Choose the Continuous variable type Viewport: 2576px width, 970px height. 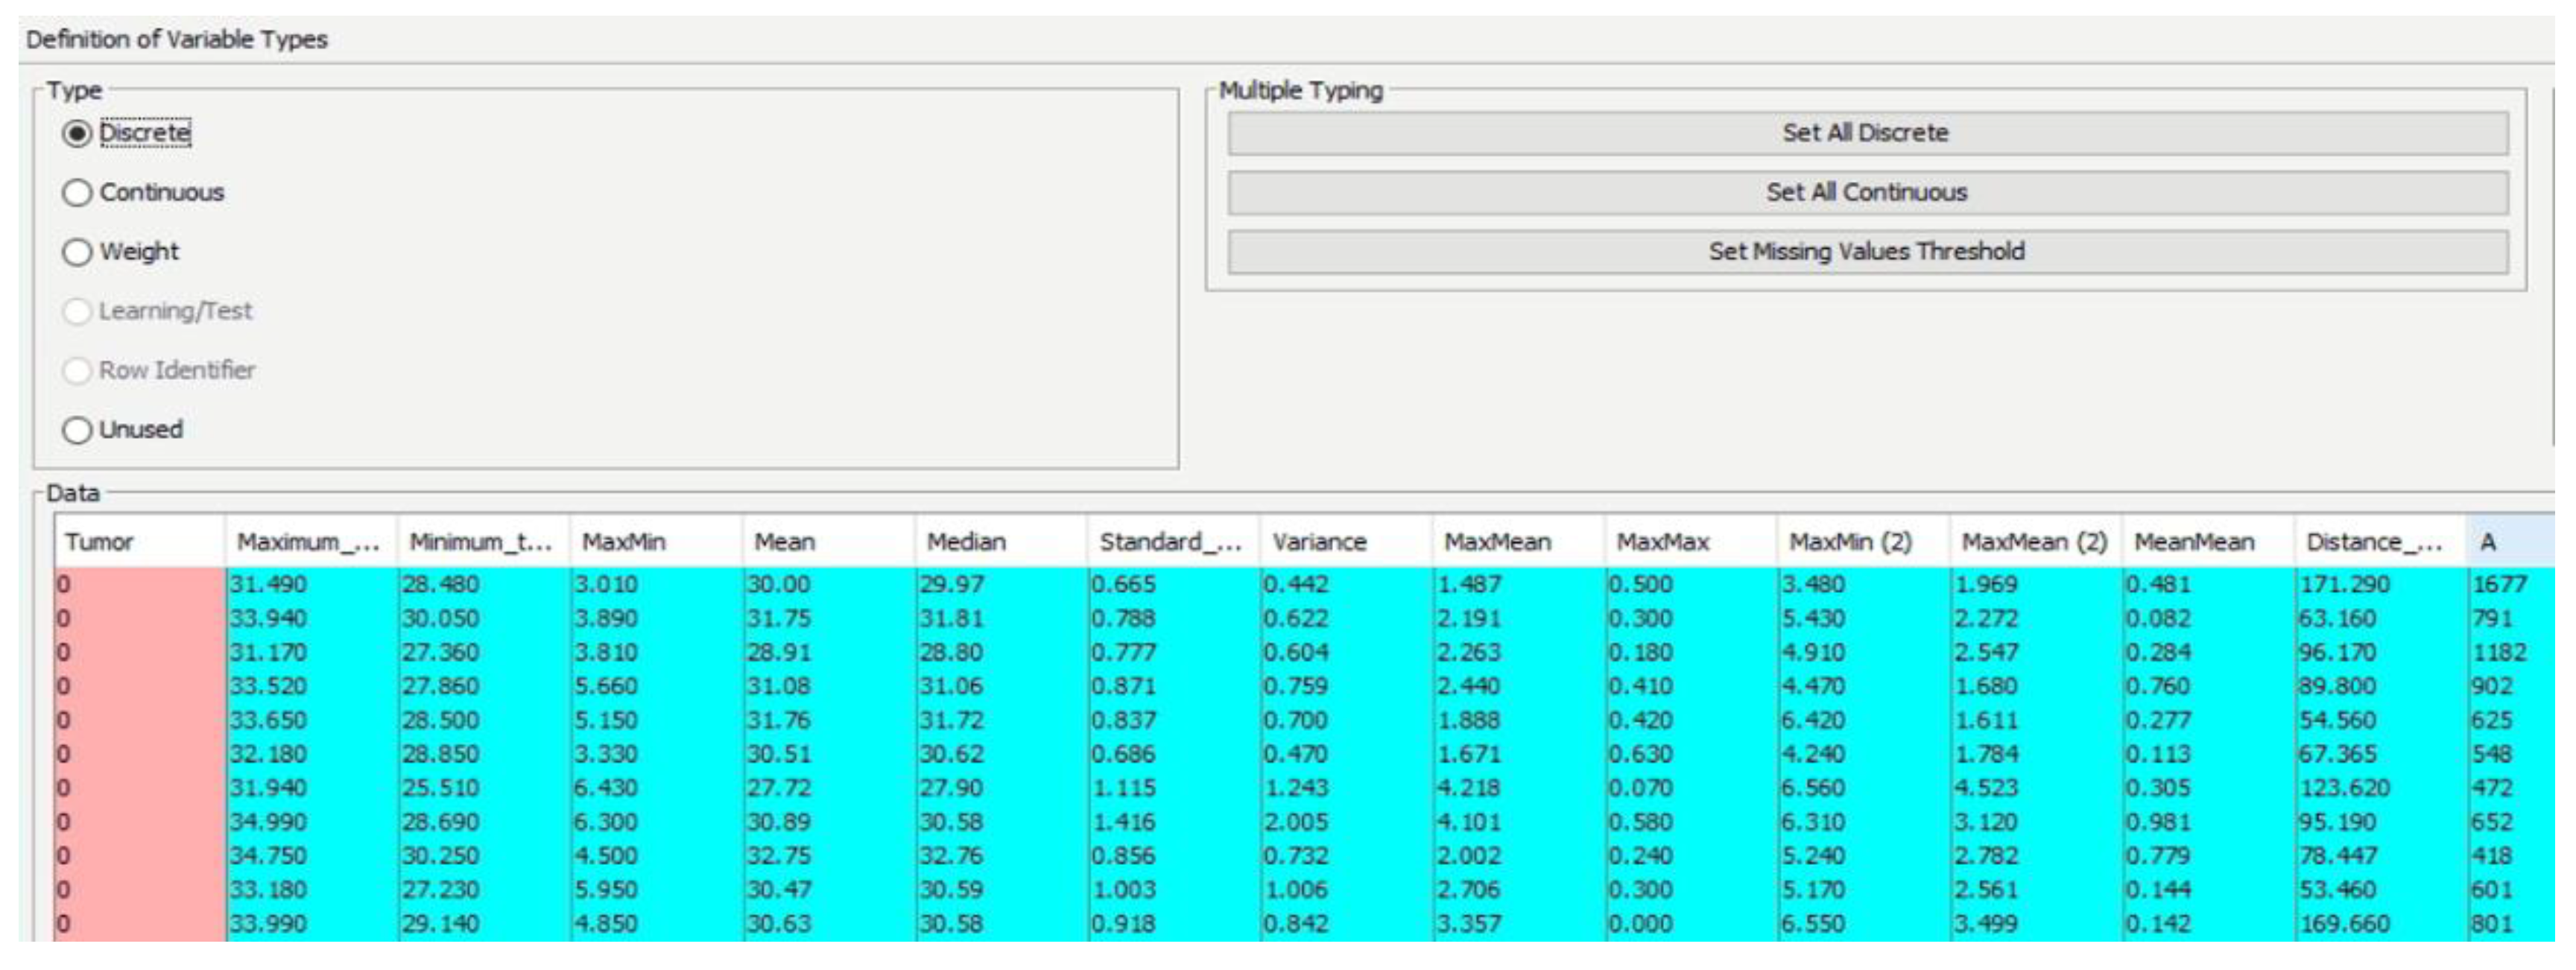pyautogui.click(x=78, y=192)
